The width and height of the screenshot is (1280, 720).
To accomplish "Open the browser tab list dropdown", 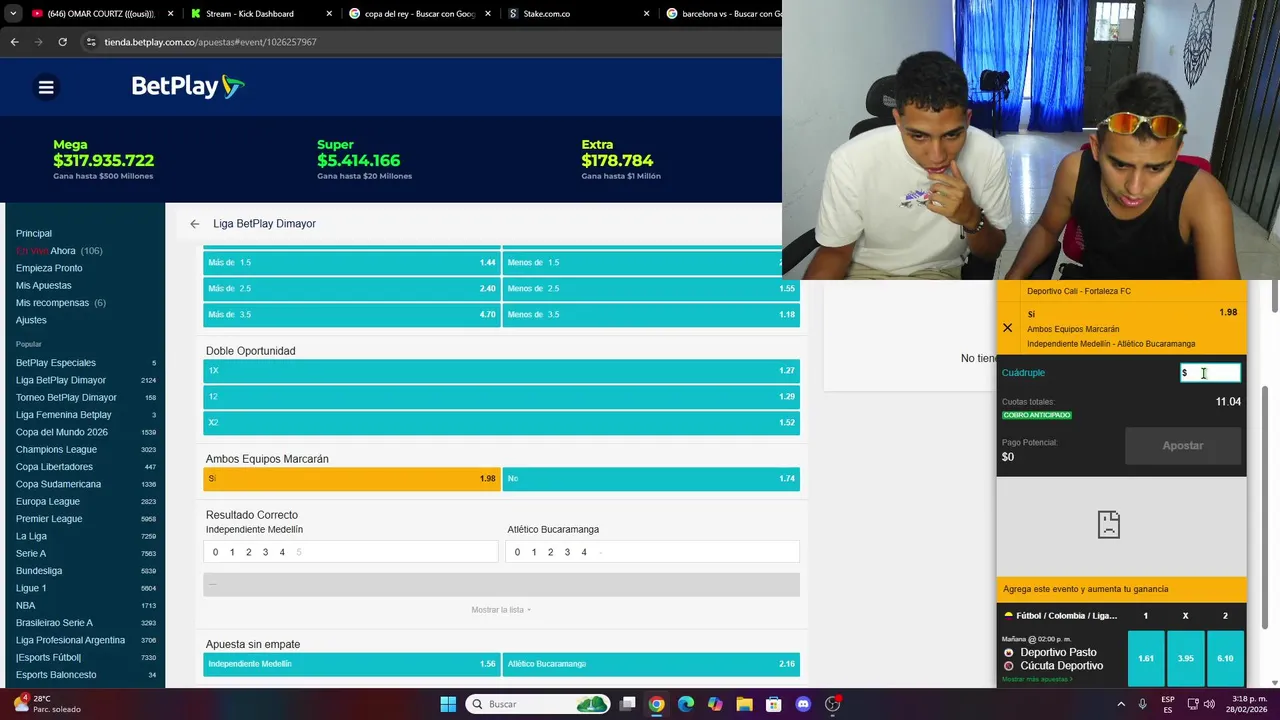I will [x=12, y=14].
